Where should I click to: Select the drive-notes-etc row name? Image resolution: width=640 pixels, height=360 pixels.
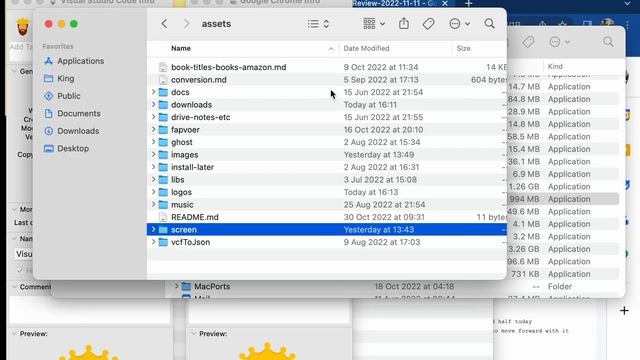click(200, 117)
